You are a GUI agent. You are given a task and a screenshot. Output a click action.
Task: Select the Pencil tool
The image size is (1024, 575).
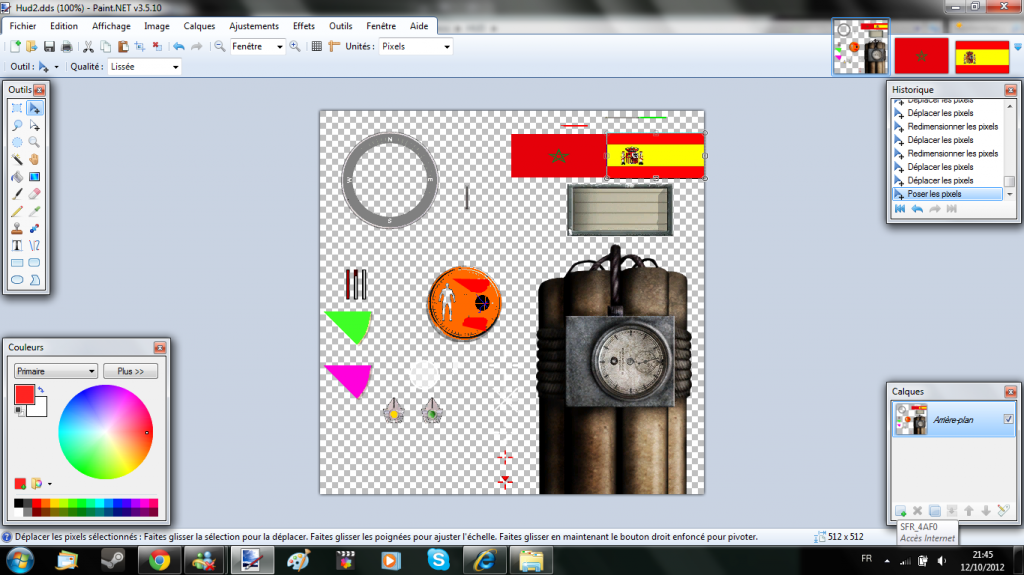17,211
